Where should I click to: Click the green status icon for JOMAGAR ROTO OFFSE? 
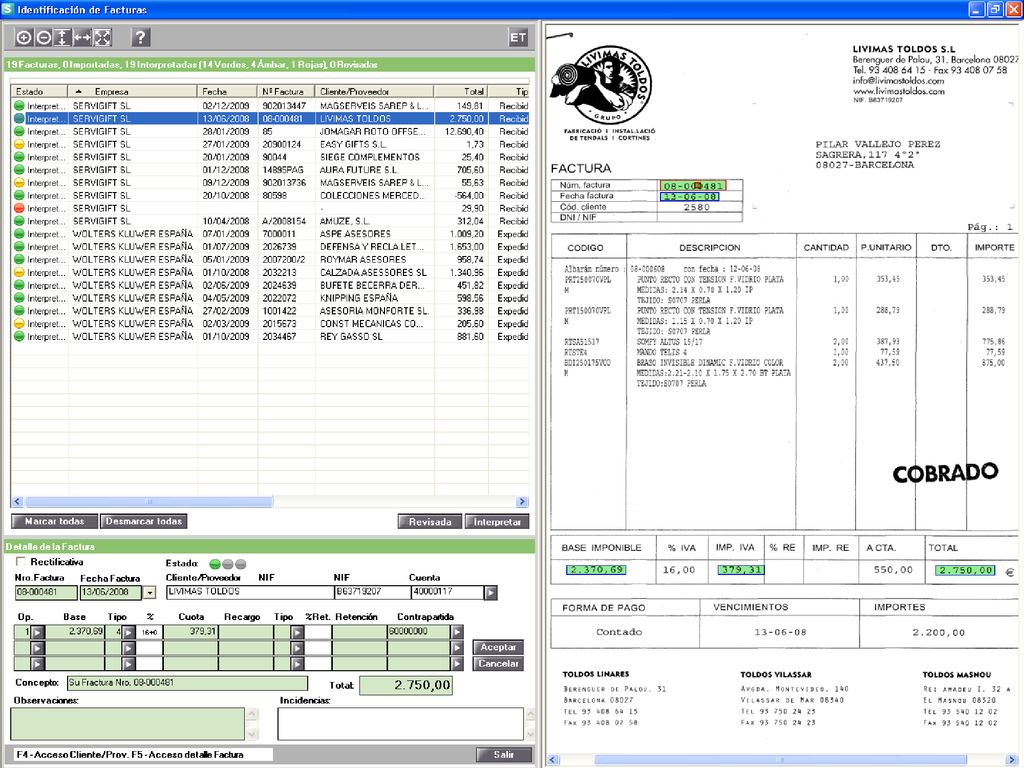[19, 131]
